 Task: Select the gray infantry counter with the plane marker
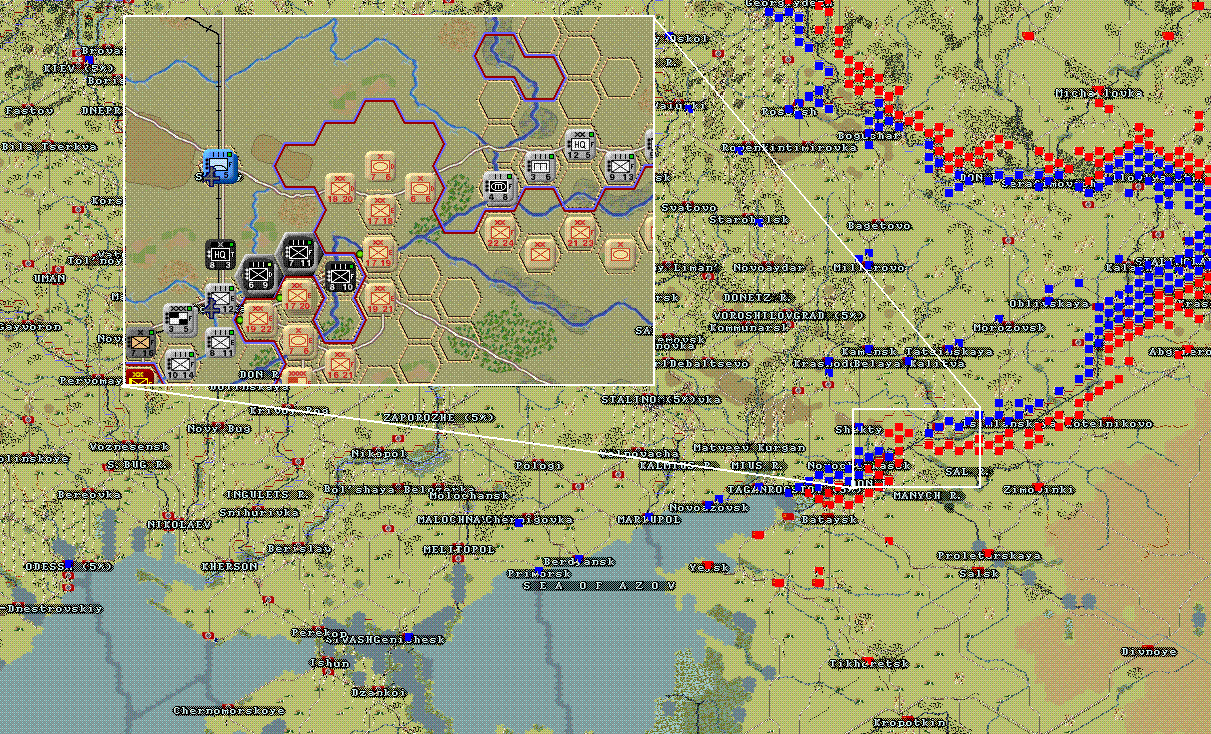click(220, 298)
